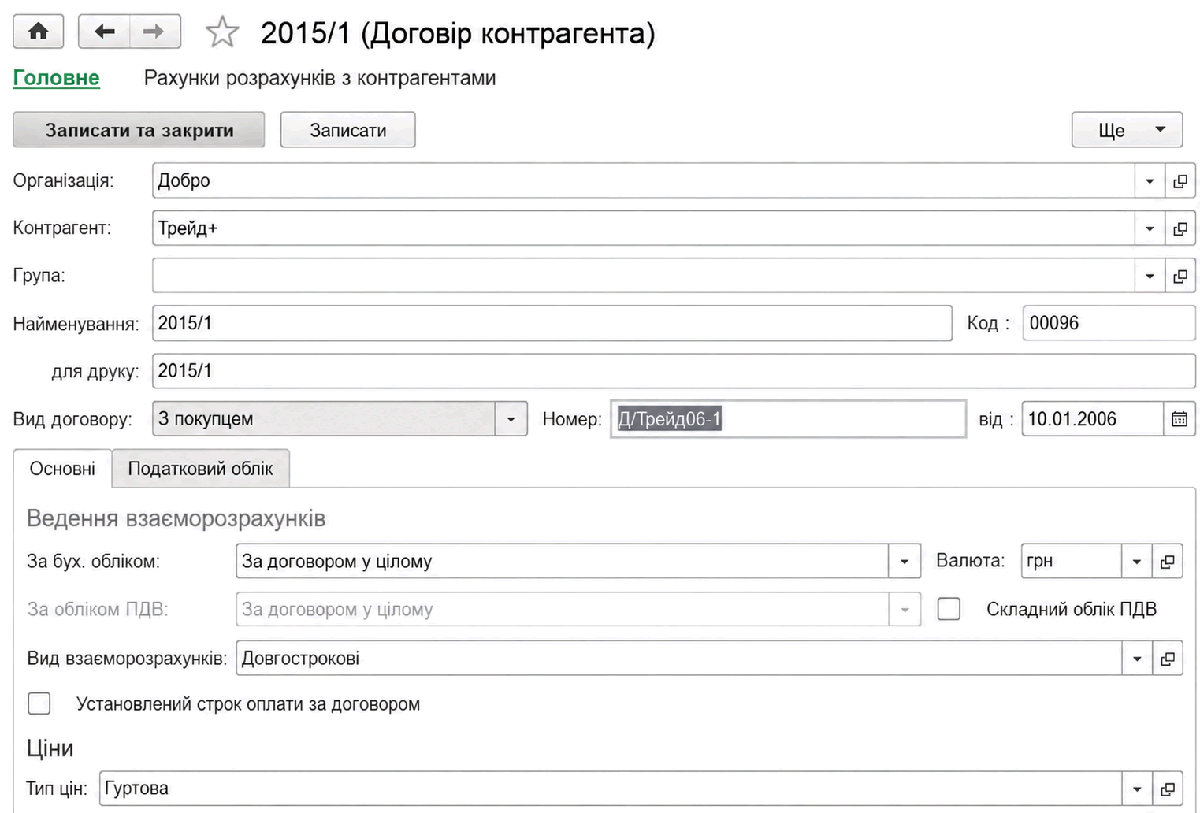
Task: Click the Записати button
Action: (348, 131)
